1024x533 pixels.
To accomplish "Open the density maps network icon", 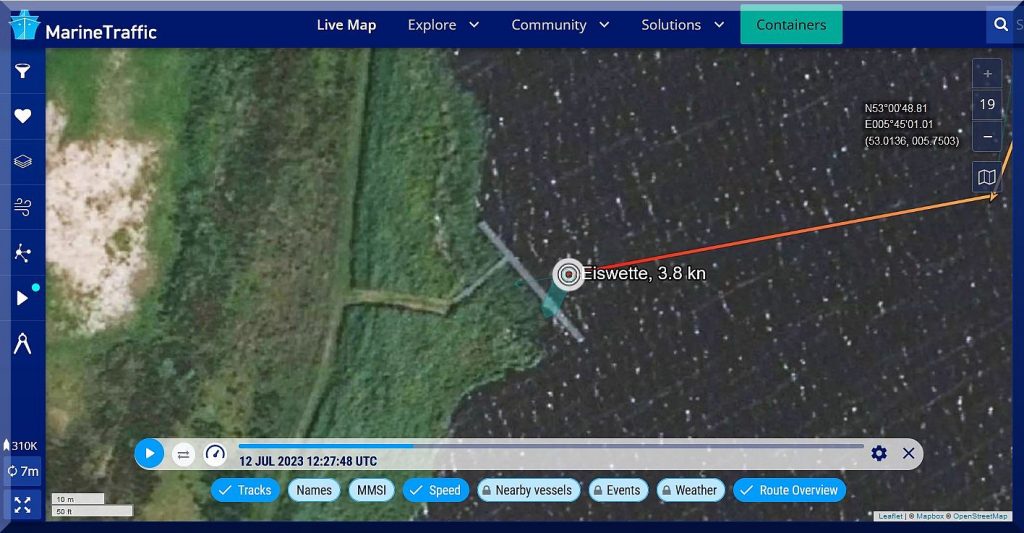I will point(22,252).
